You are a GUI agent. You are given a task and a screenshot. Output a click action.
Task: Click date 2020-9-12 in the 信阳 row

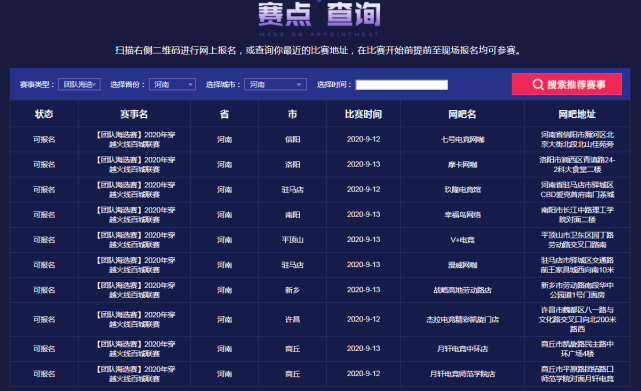(x=363, y=139)
